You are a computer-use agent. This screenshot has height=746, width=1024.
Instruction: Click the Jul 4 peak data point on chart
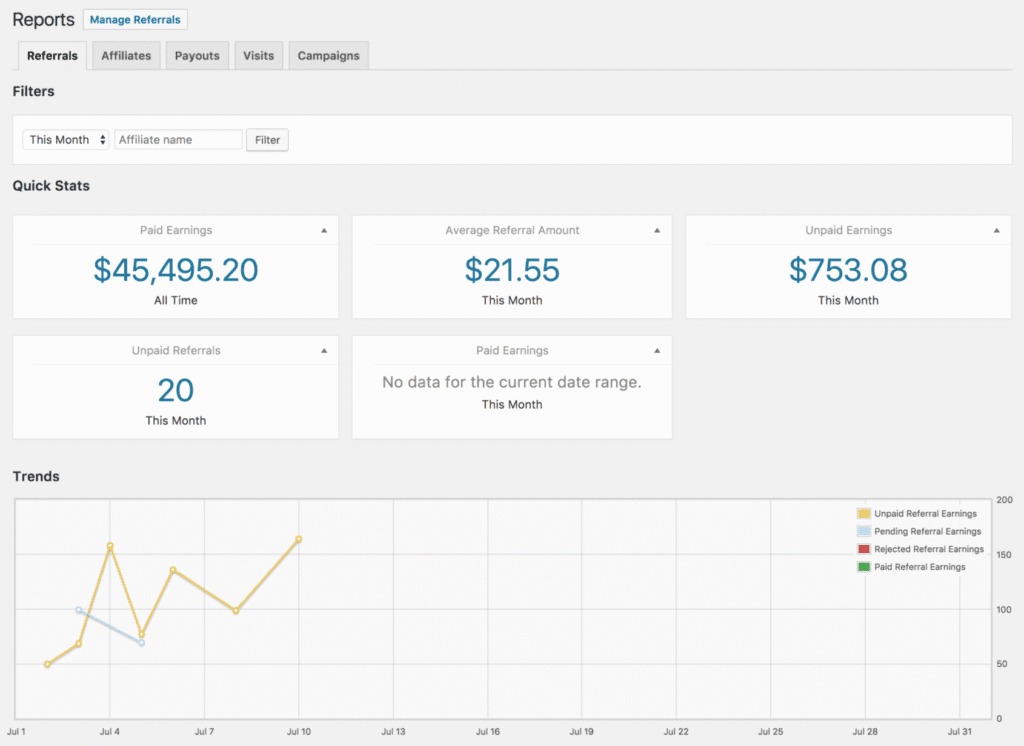pos(110,546)
